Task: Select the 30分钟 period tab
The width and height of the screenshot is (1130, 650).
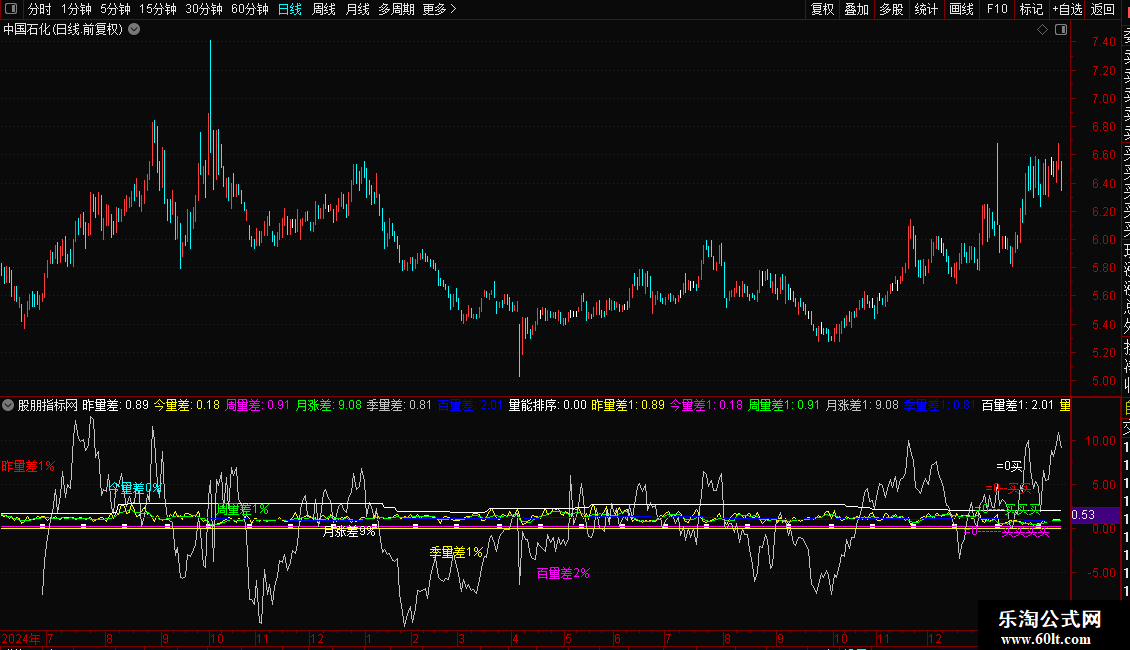Action: pyautogui.click(x=204, y=9)
